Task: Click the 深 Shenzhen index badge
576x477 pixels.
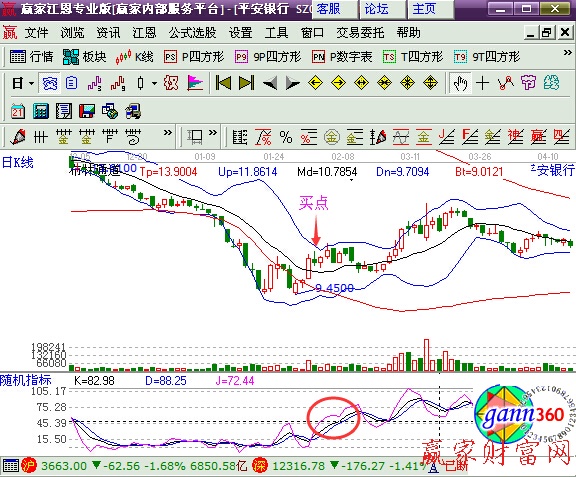Action: 260,466
